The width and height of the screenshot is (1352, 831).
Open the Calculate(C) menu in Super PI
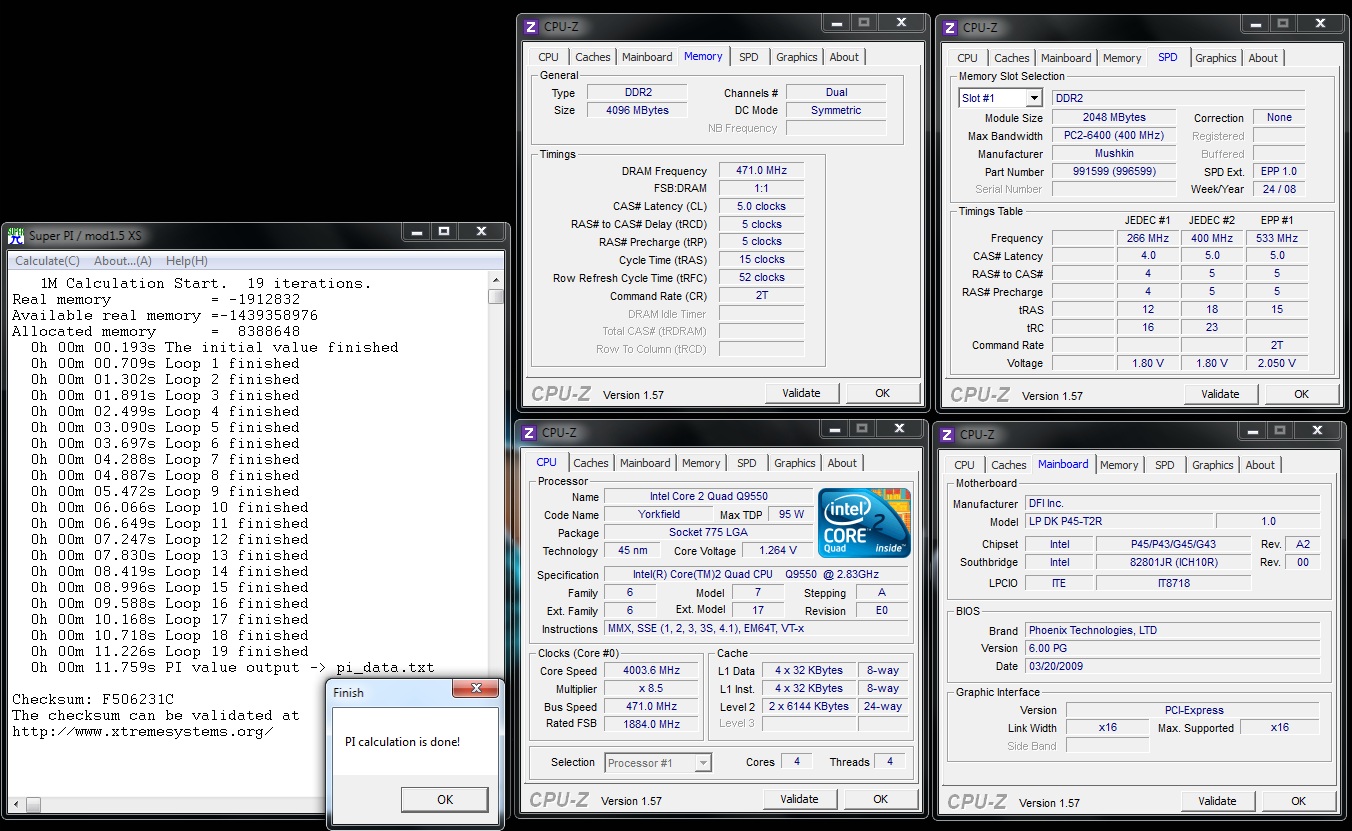(47, 261)
